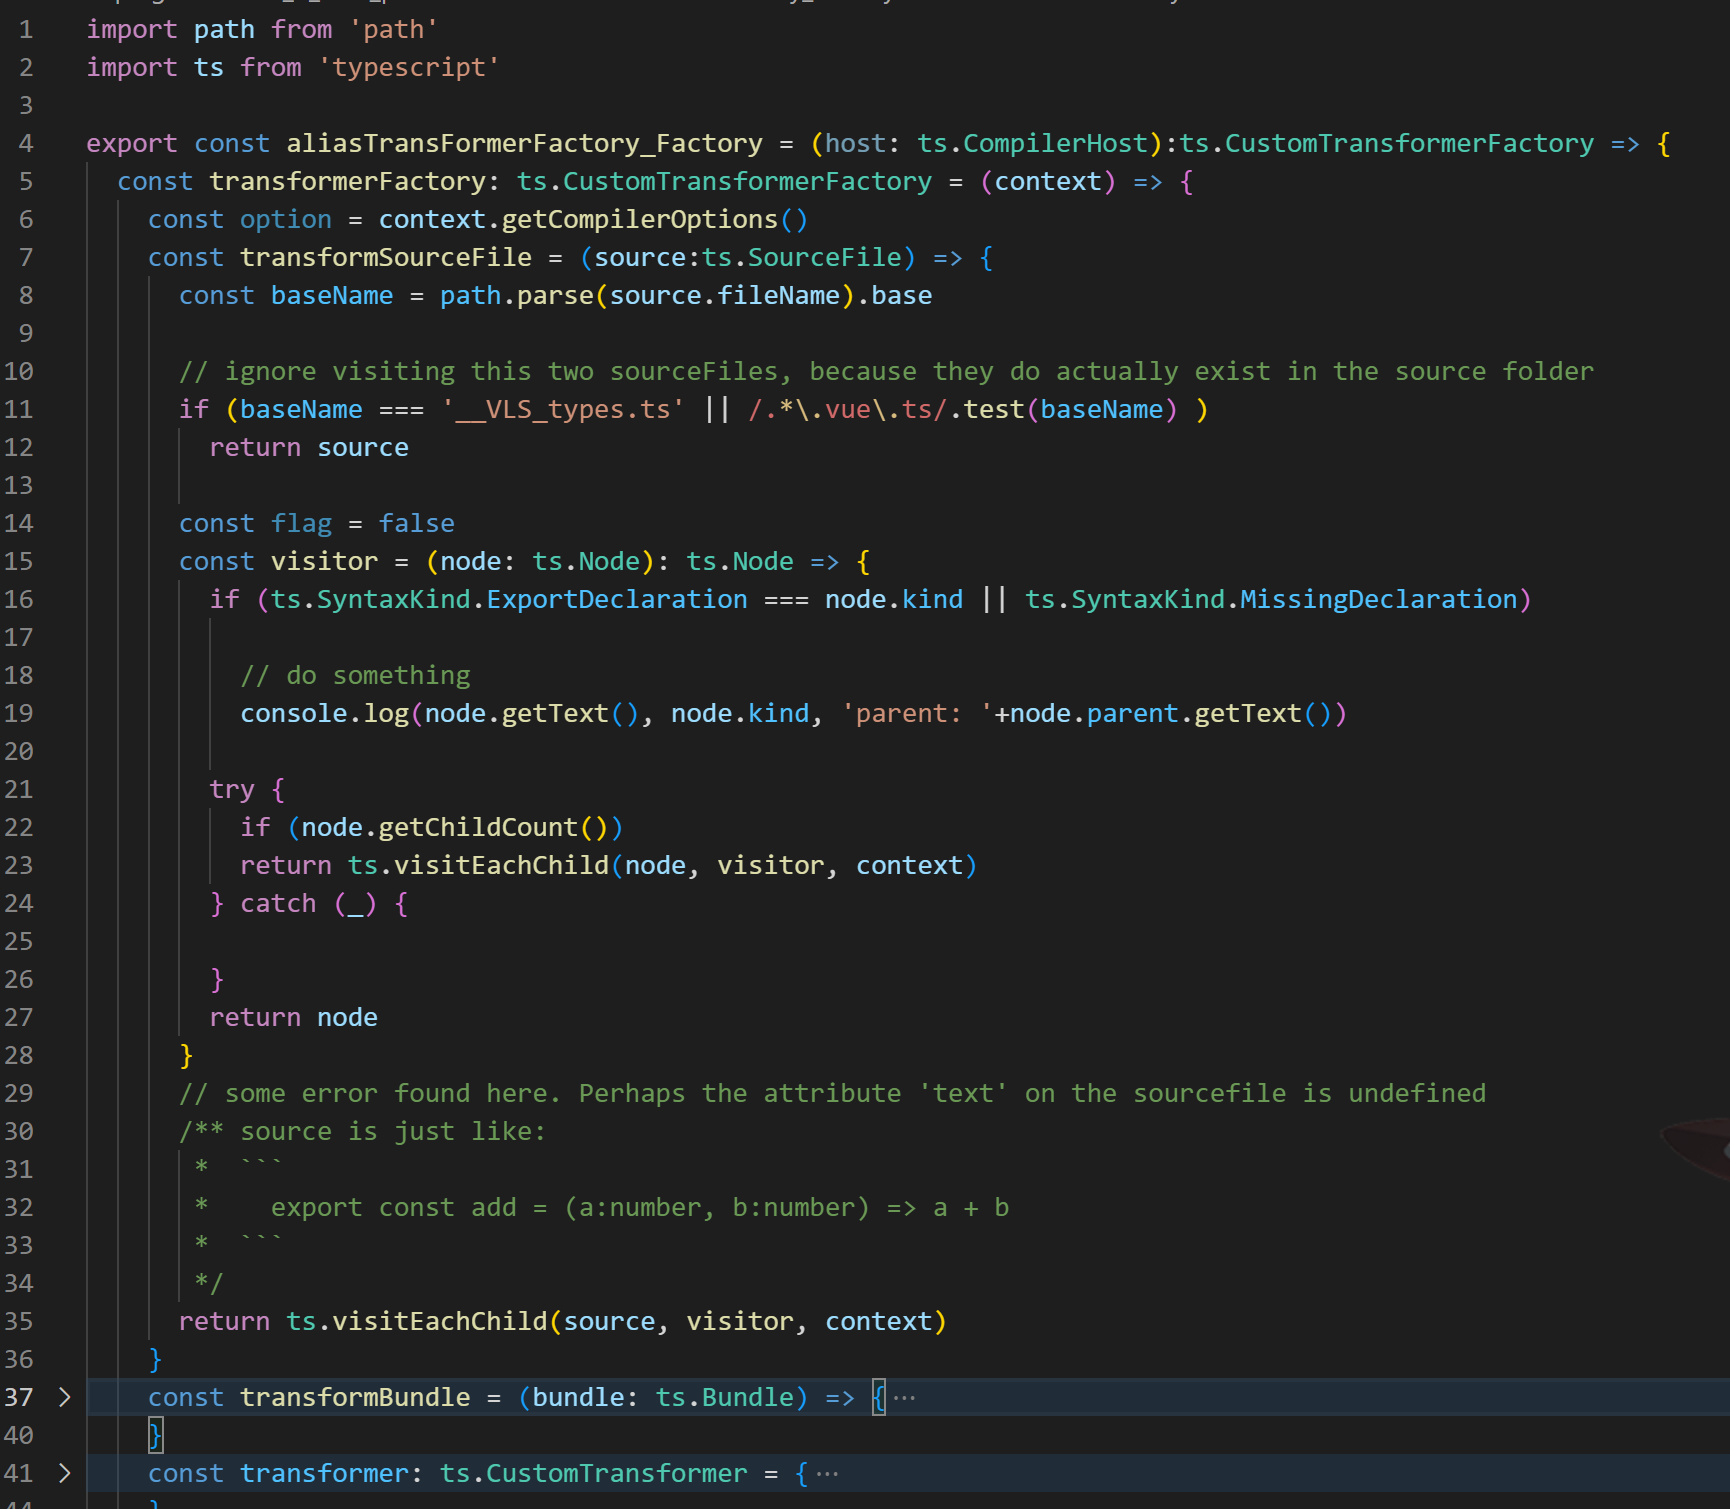Click 'return node' on line 27
The width and height of the screenshot is (1730, 1509).
click(x=293, y=1017)
